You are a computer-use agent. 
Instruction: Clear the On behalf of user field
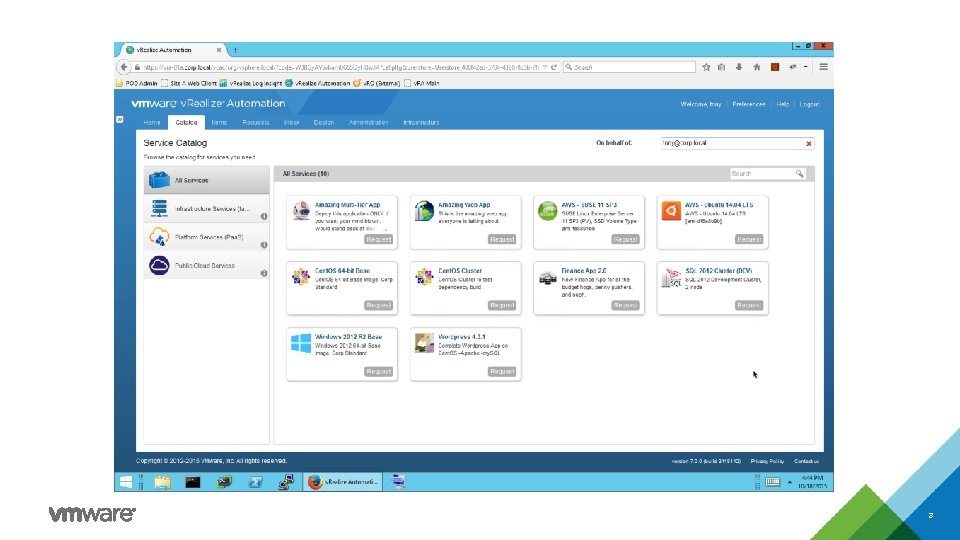(x=809, y=144)
